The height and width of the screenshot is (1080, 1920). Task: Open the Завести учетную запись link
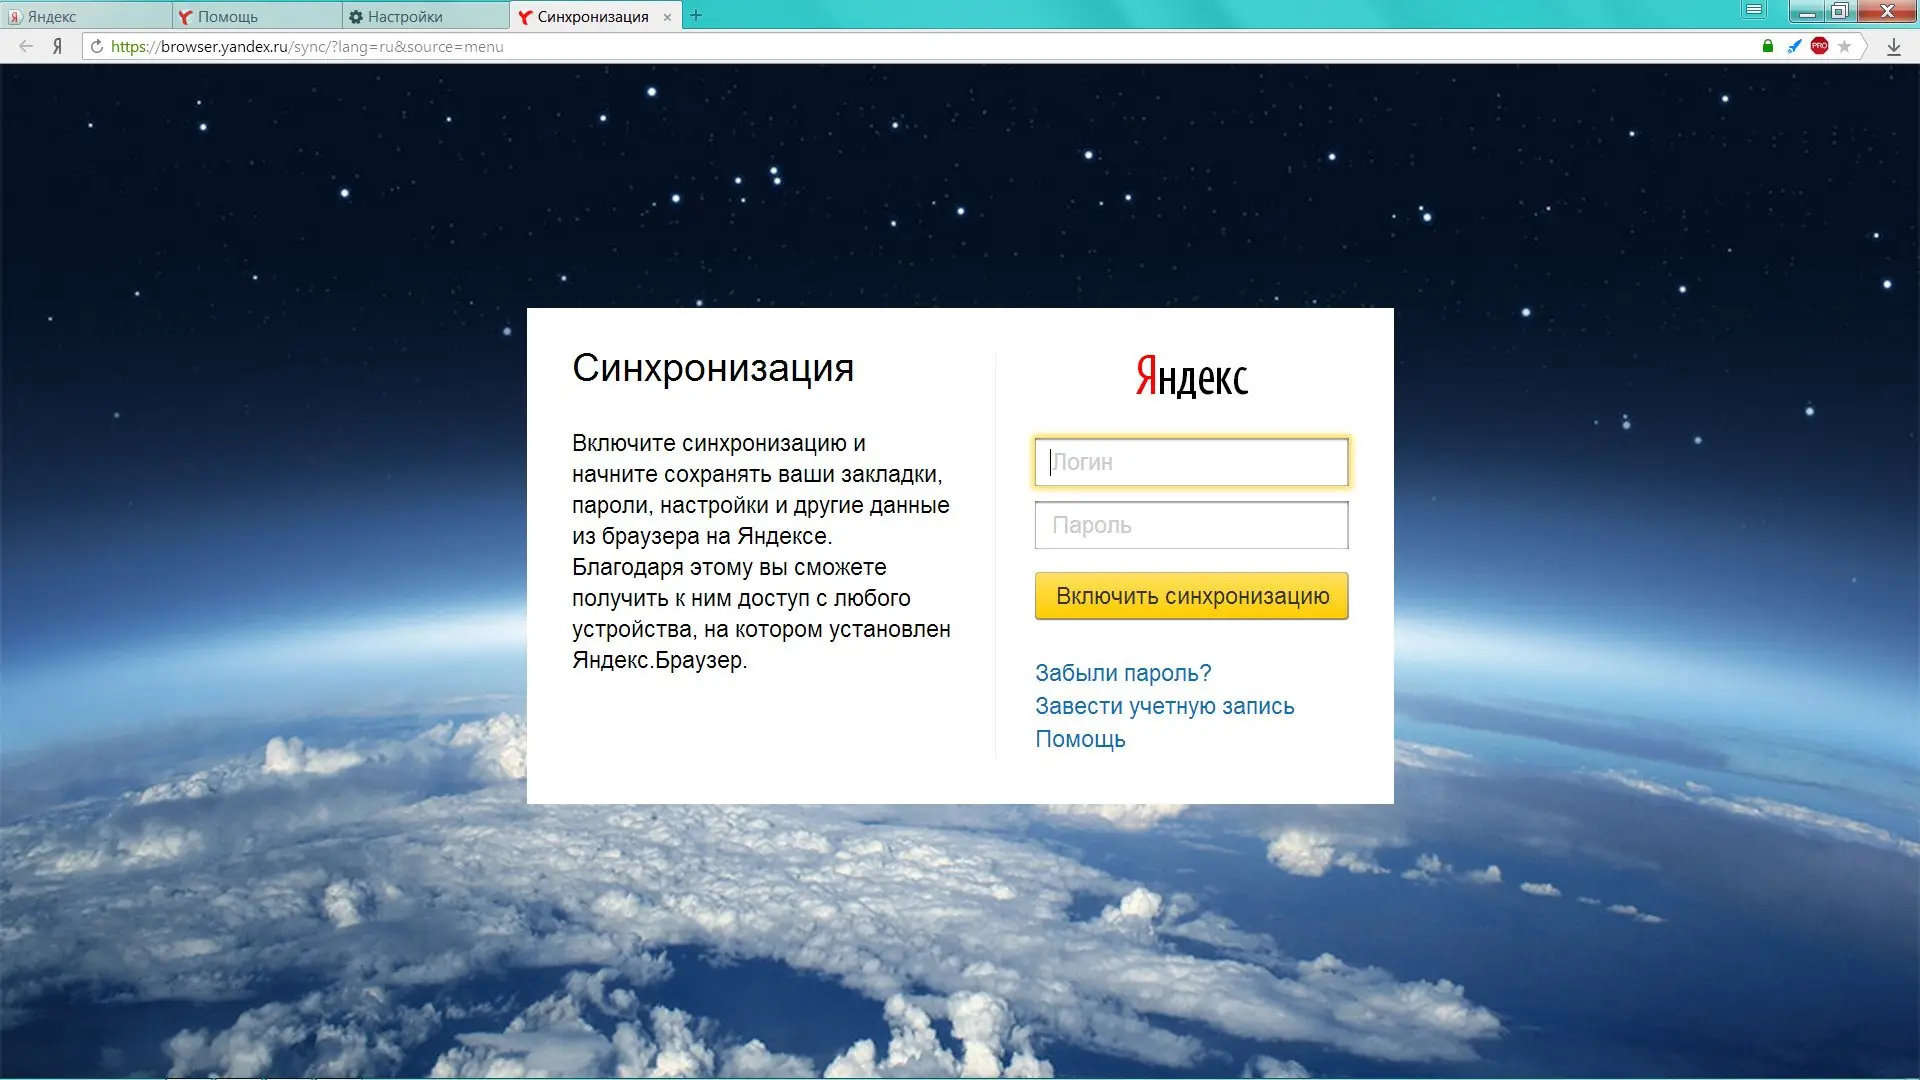(x=1164, y=706)
